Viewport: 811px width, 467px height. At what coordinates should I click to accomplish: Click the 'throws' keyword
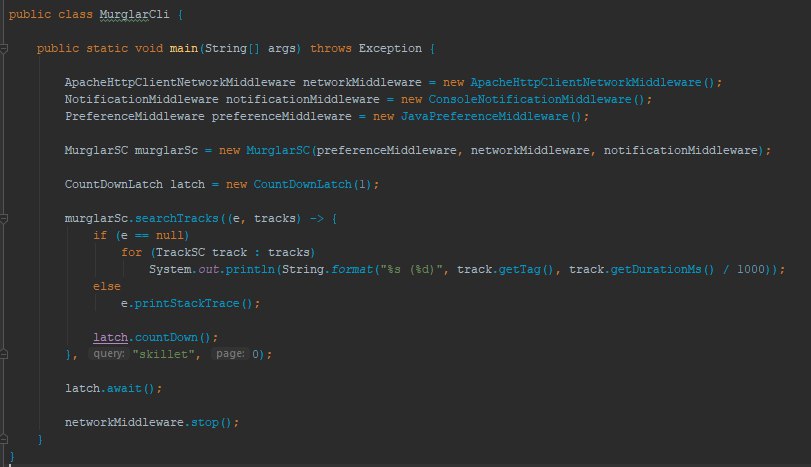331,49
